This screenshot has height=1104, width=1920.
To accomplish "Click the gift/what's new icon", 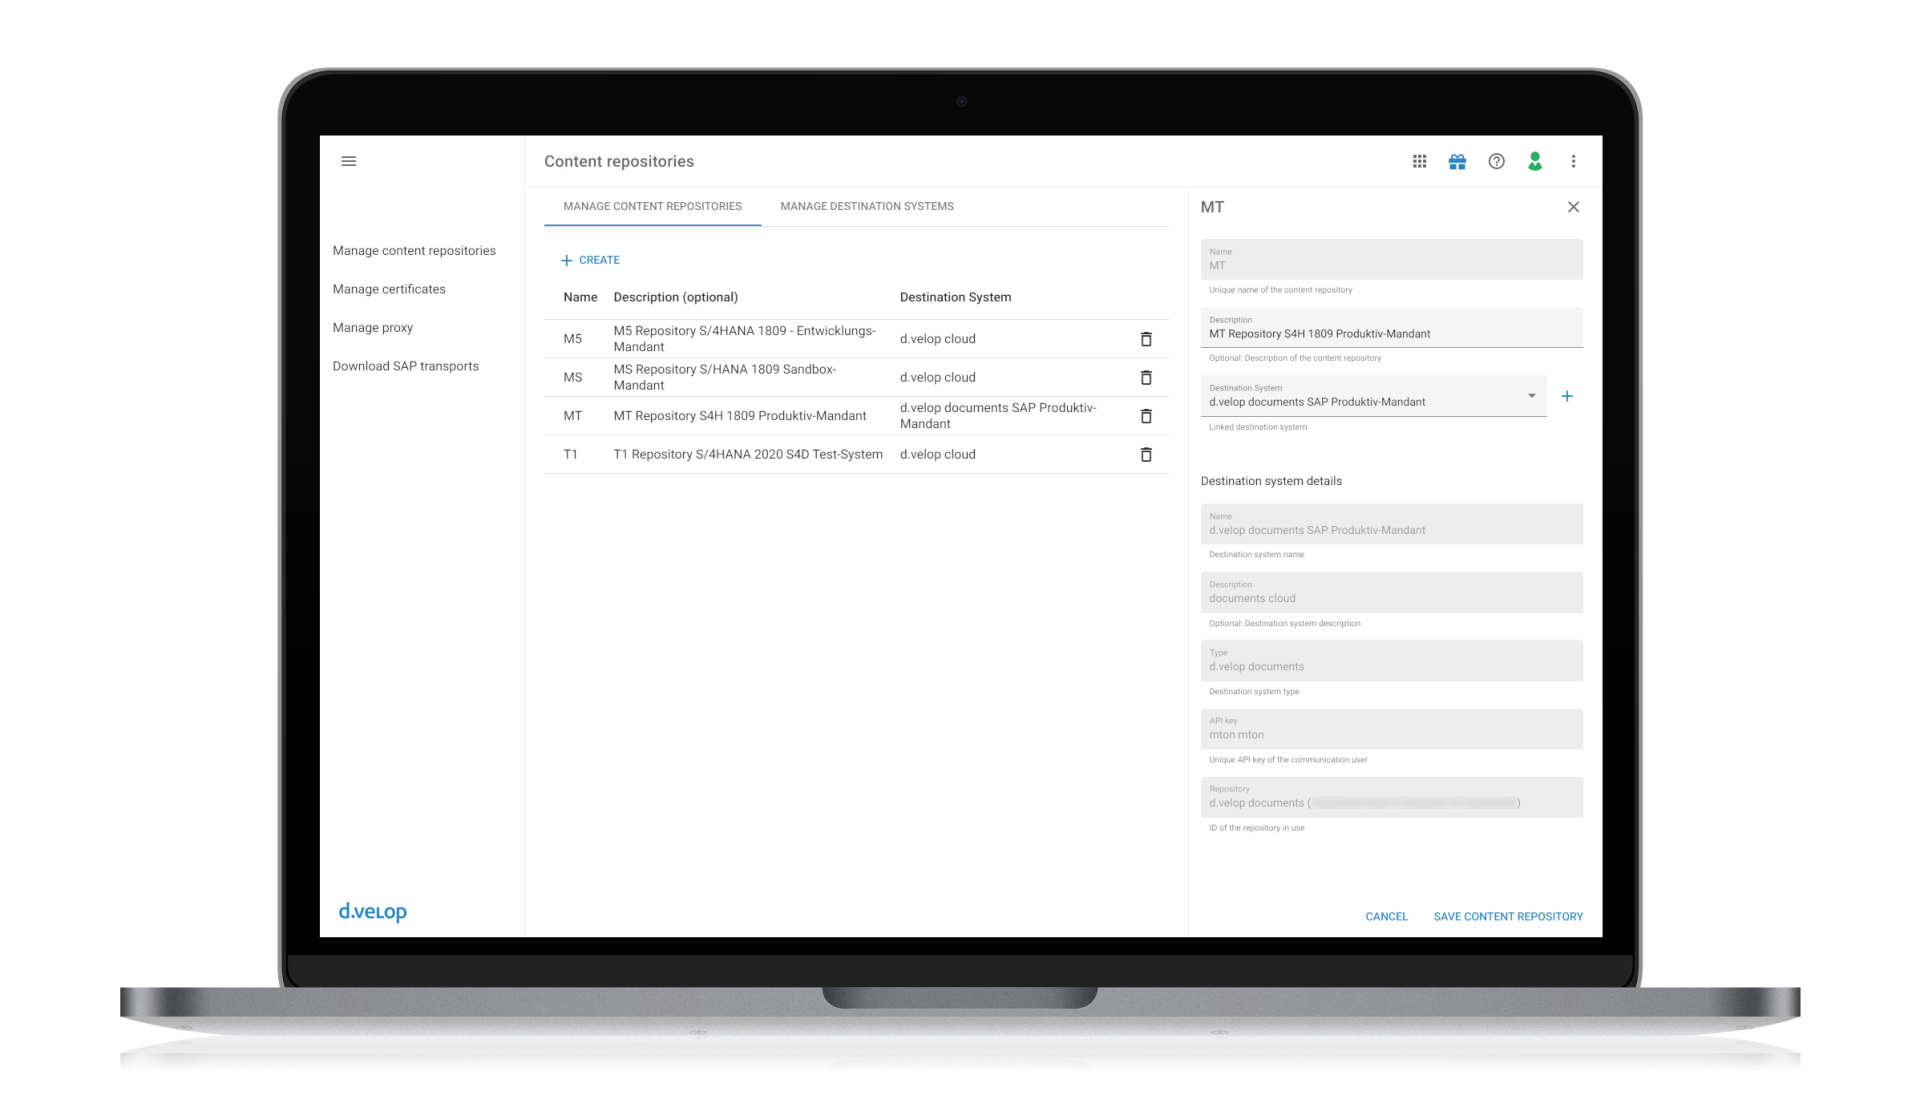I will [1457, 161].
